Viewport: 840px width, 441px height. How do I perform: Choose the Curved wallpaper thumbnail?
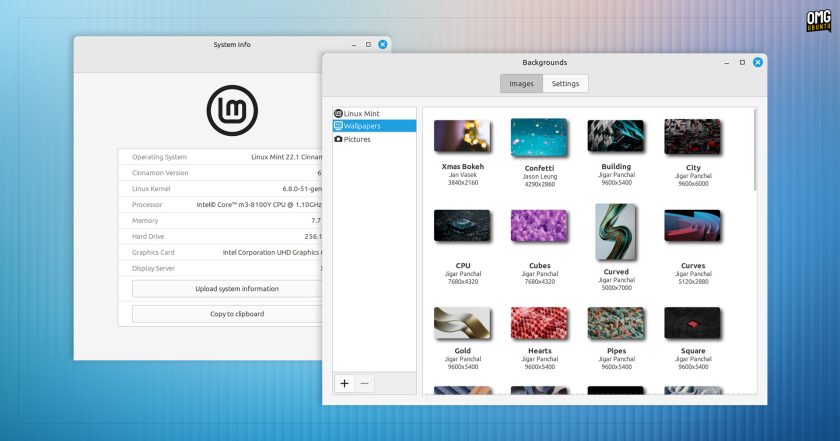pos(616,231)
